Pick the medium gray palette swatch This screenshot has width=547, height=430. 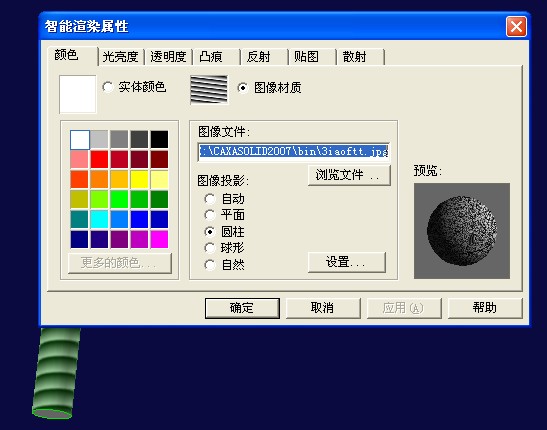tap(119, 139)
